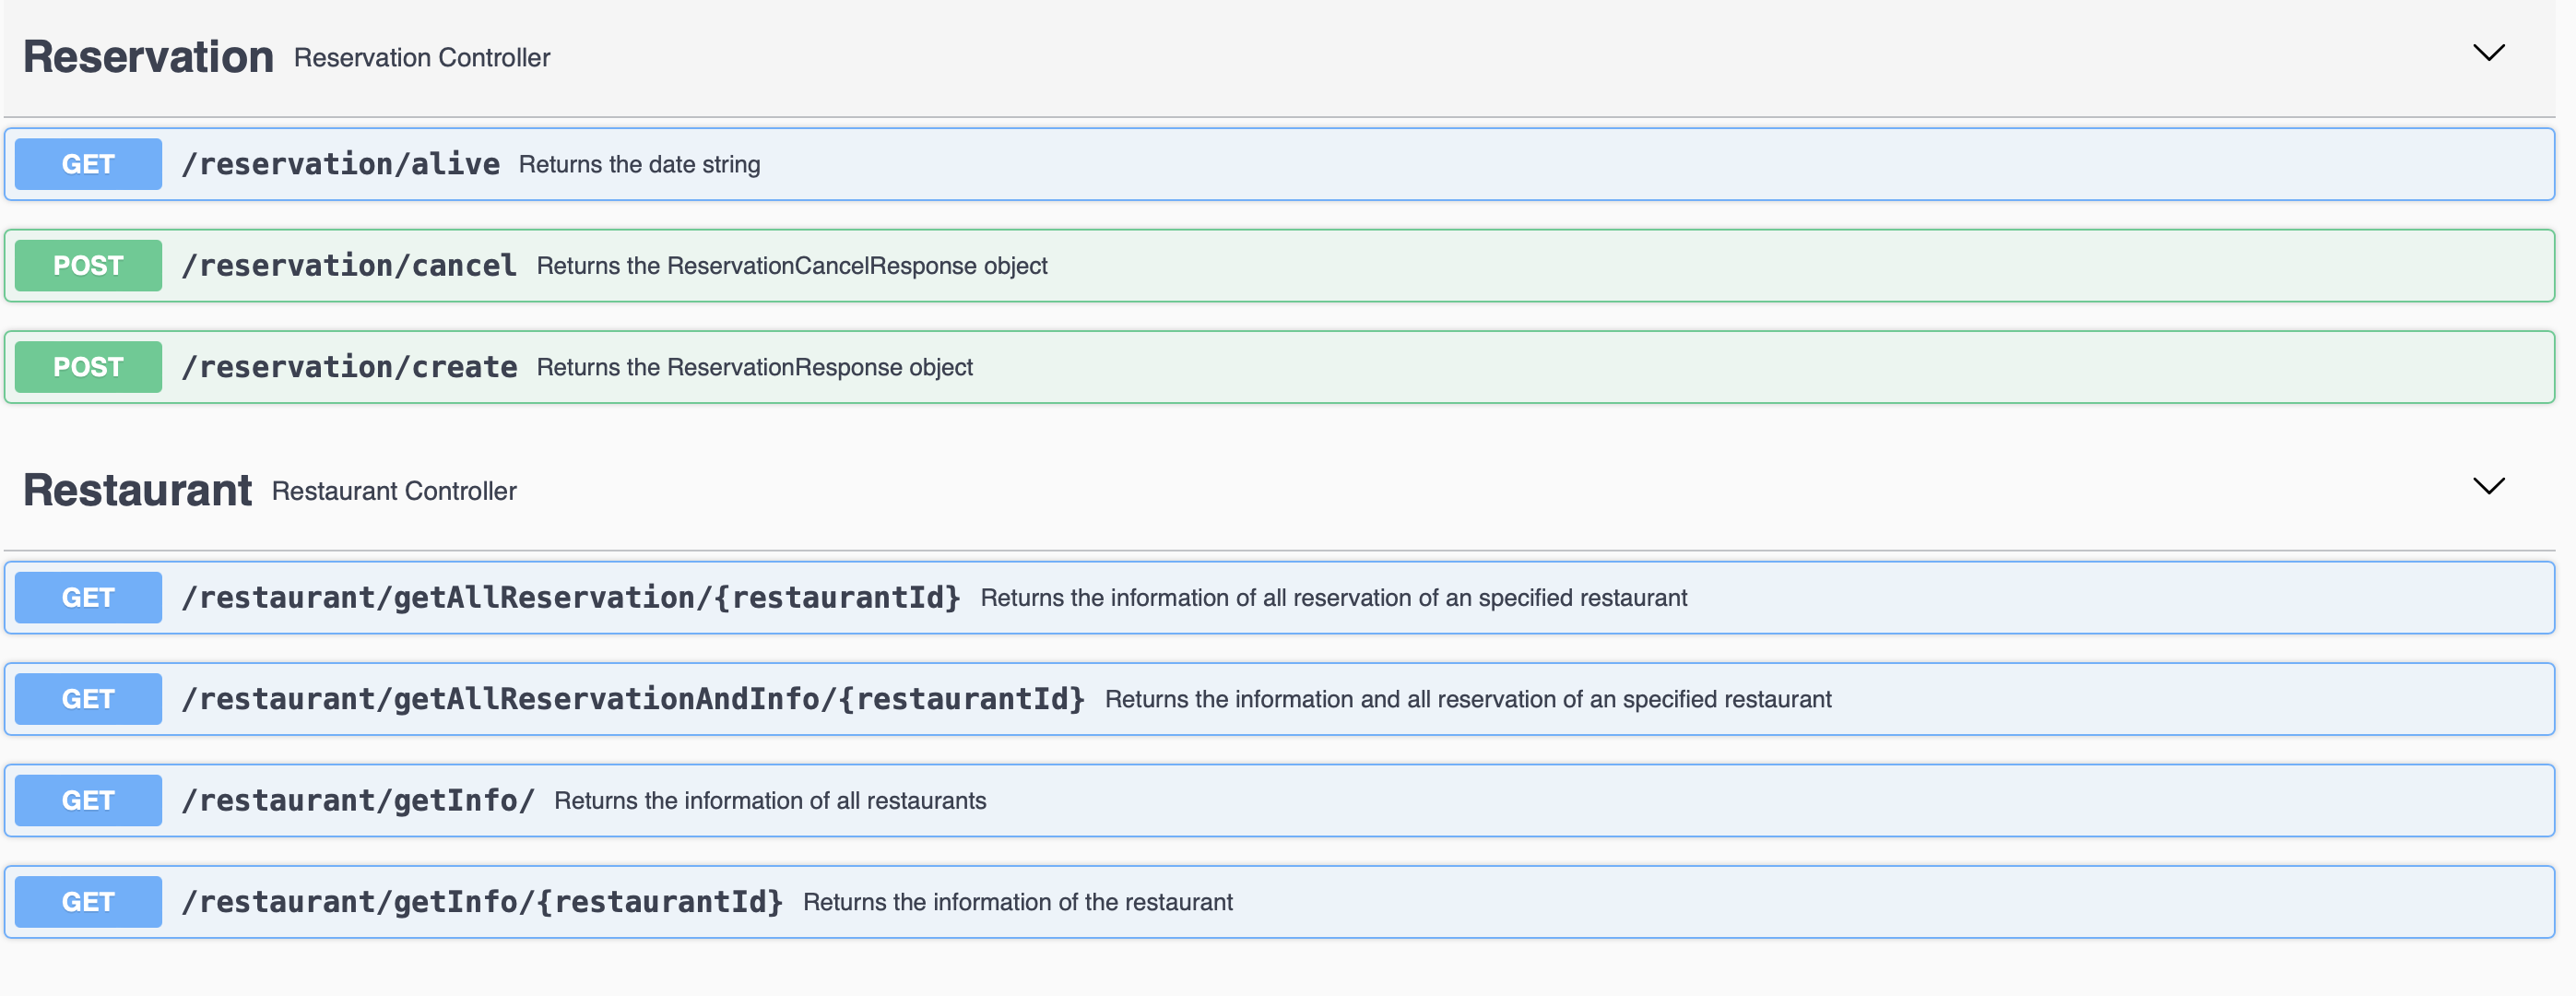Viewport: 2576px width, 996px height.
Task: Click the Reservation tag heading
Action: pyautogui.click(x=148, y=57)
